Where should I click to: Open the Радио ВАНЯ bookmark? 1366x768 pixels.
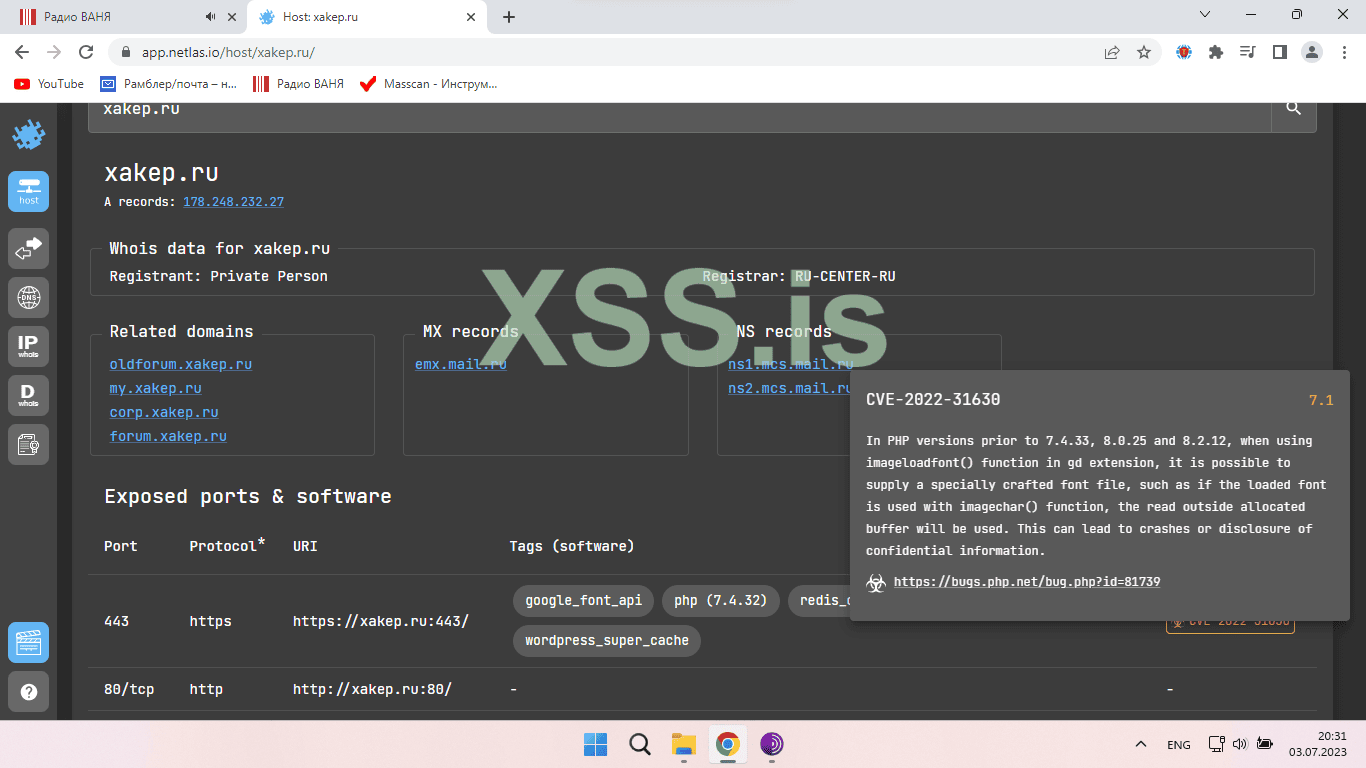[x=298, y=84]
